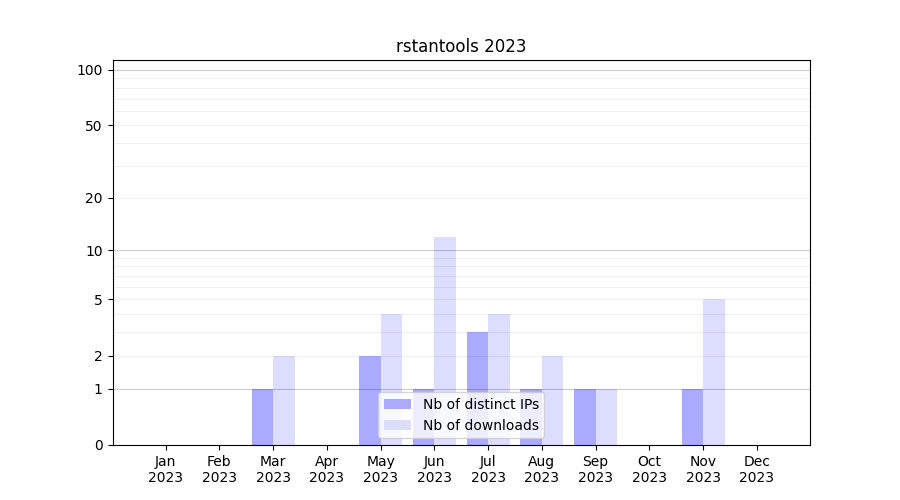Image resolution: width=900 pixels, height=500 pixels.
Task: Select the September distinct IPs bar
Action: (x=585, y=417)
